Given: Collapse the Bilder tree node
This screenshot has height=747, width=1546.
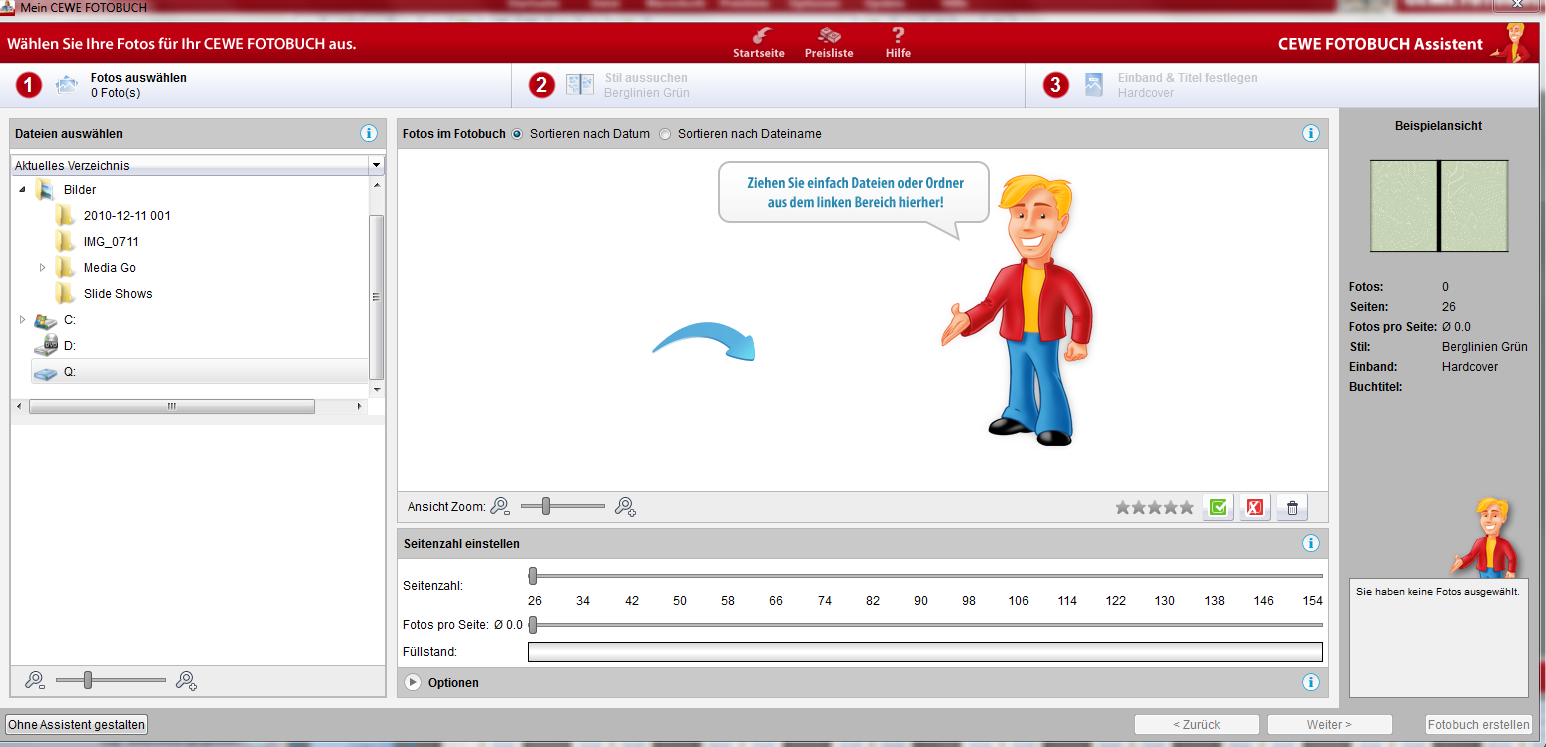Looking at the screenshot, I should 22,189.
